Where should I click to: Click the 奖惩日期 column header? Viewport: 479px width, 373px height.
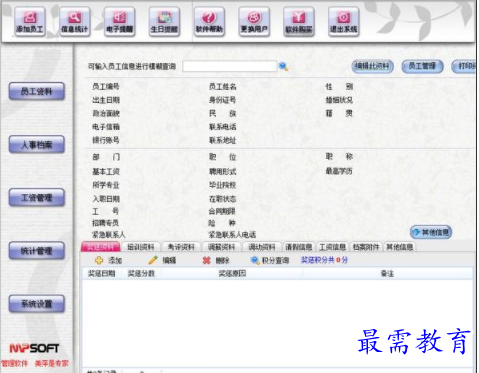point(102,274)
